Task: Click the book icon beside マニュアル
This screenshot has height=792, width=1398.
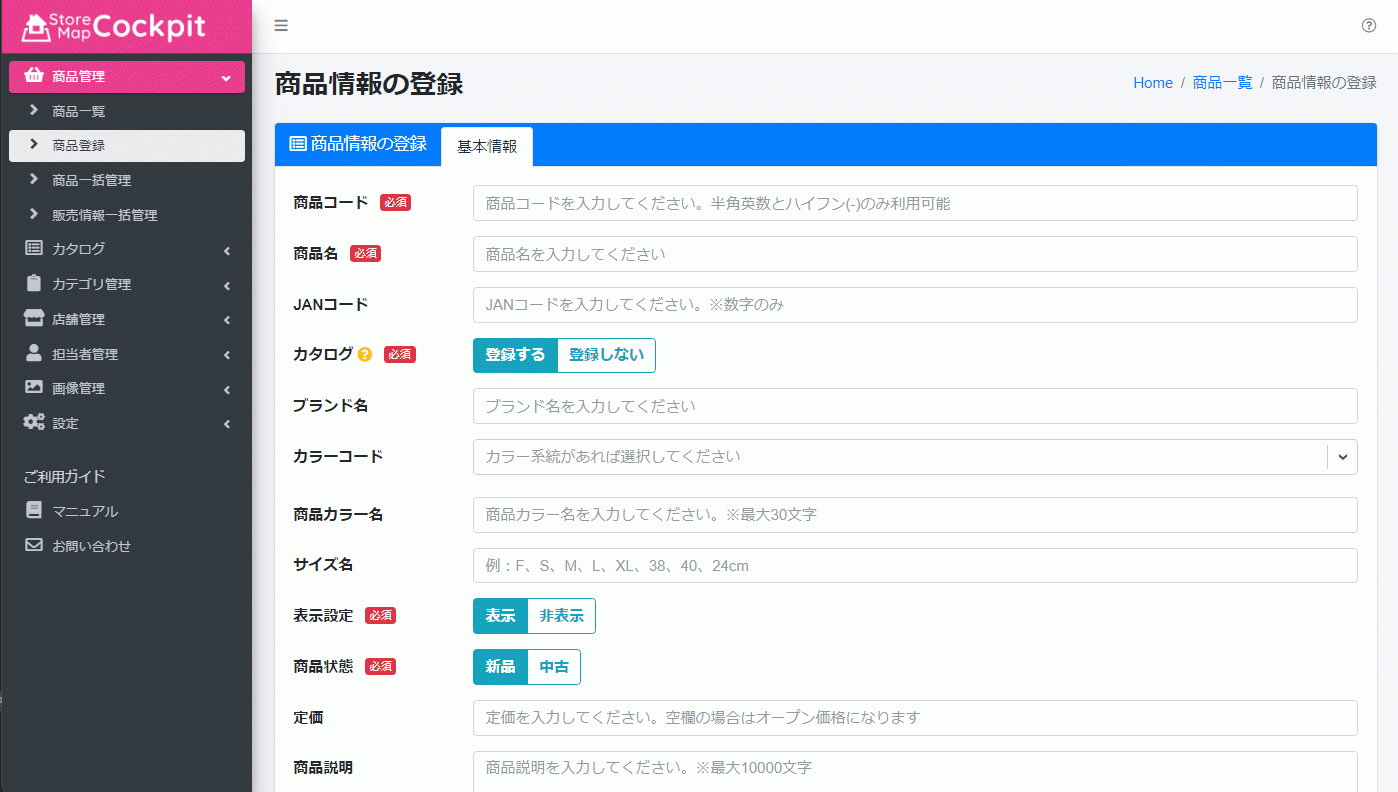Action: coord(33,510)
